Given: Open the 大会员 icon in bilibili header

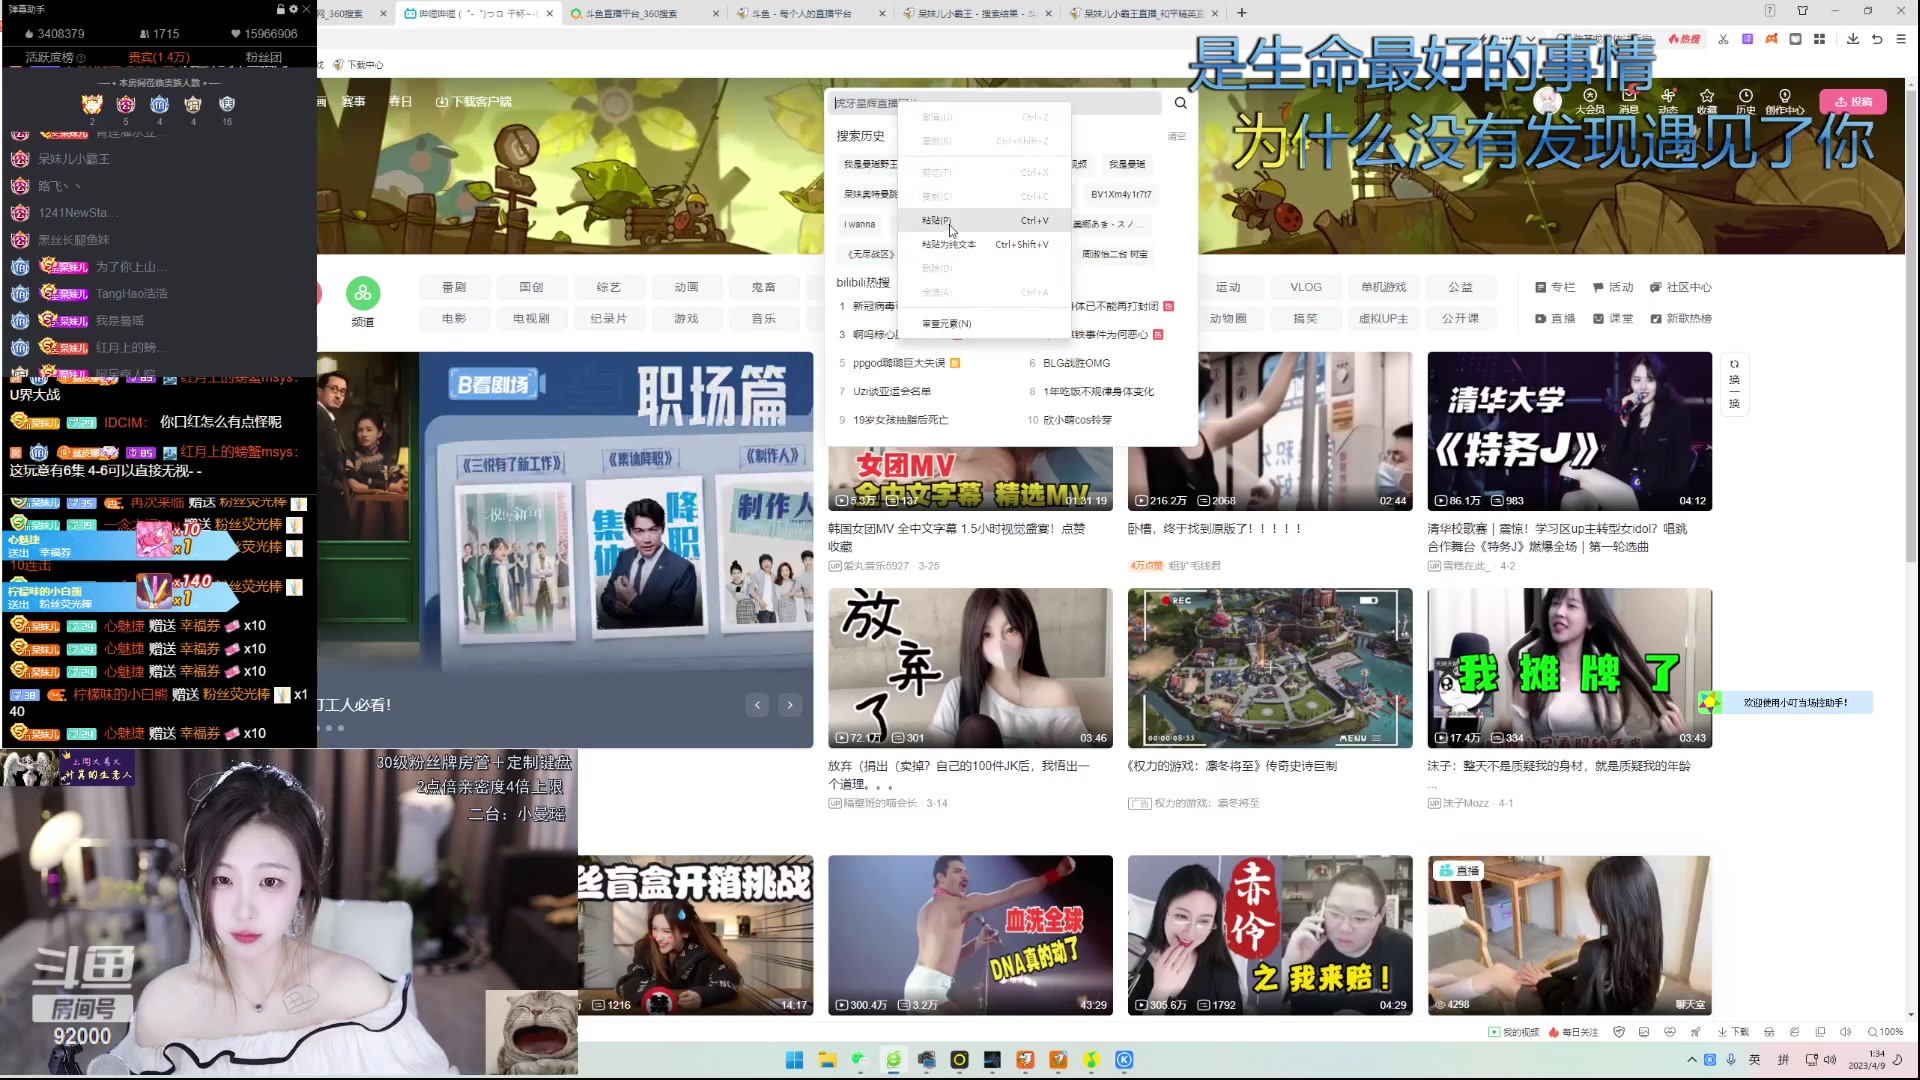Looking at the screenshot, I should coord(1590,101).
